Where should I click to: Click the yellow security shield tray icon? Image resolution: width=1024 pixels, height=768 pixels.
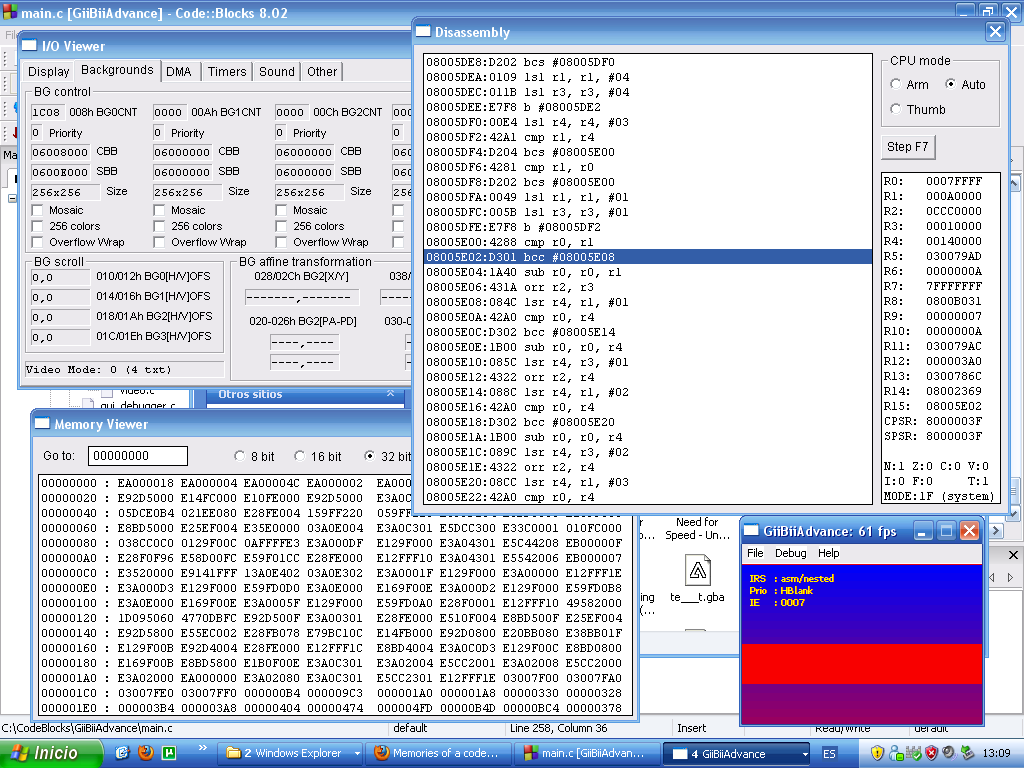[x=877, y=753]
